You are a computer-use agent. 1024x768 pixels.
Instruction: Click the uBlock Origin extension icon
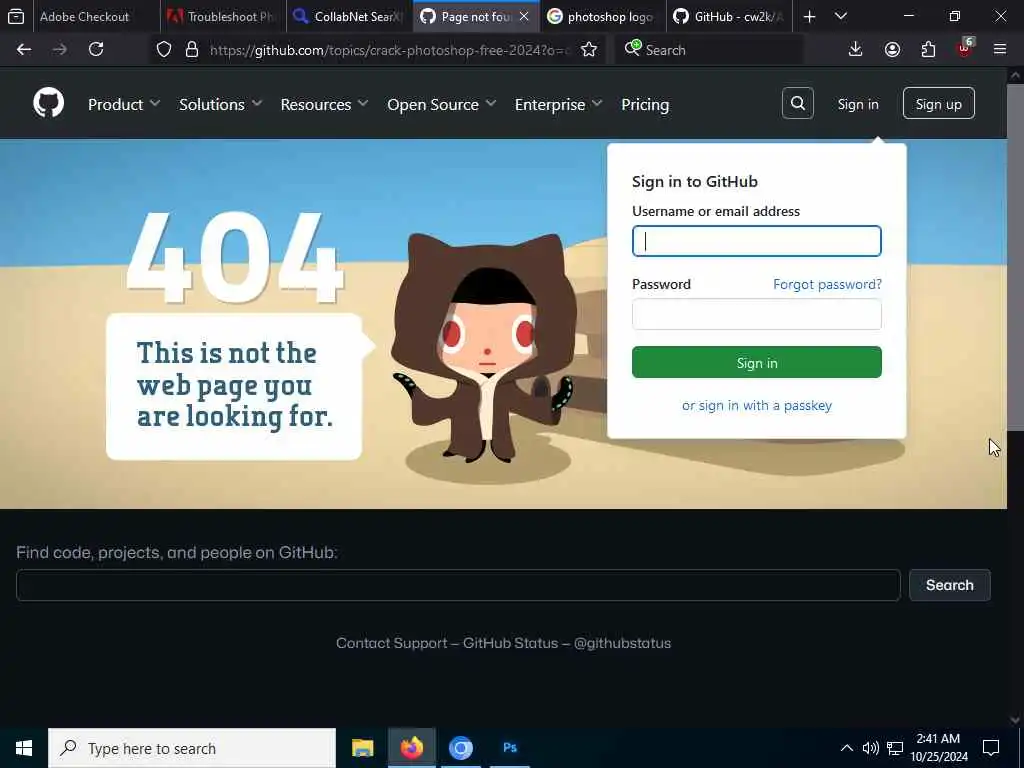965,48
